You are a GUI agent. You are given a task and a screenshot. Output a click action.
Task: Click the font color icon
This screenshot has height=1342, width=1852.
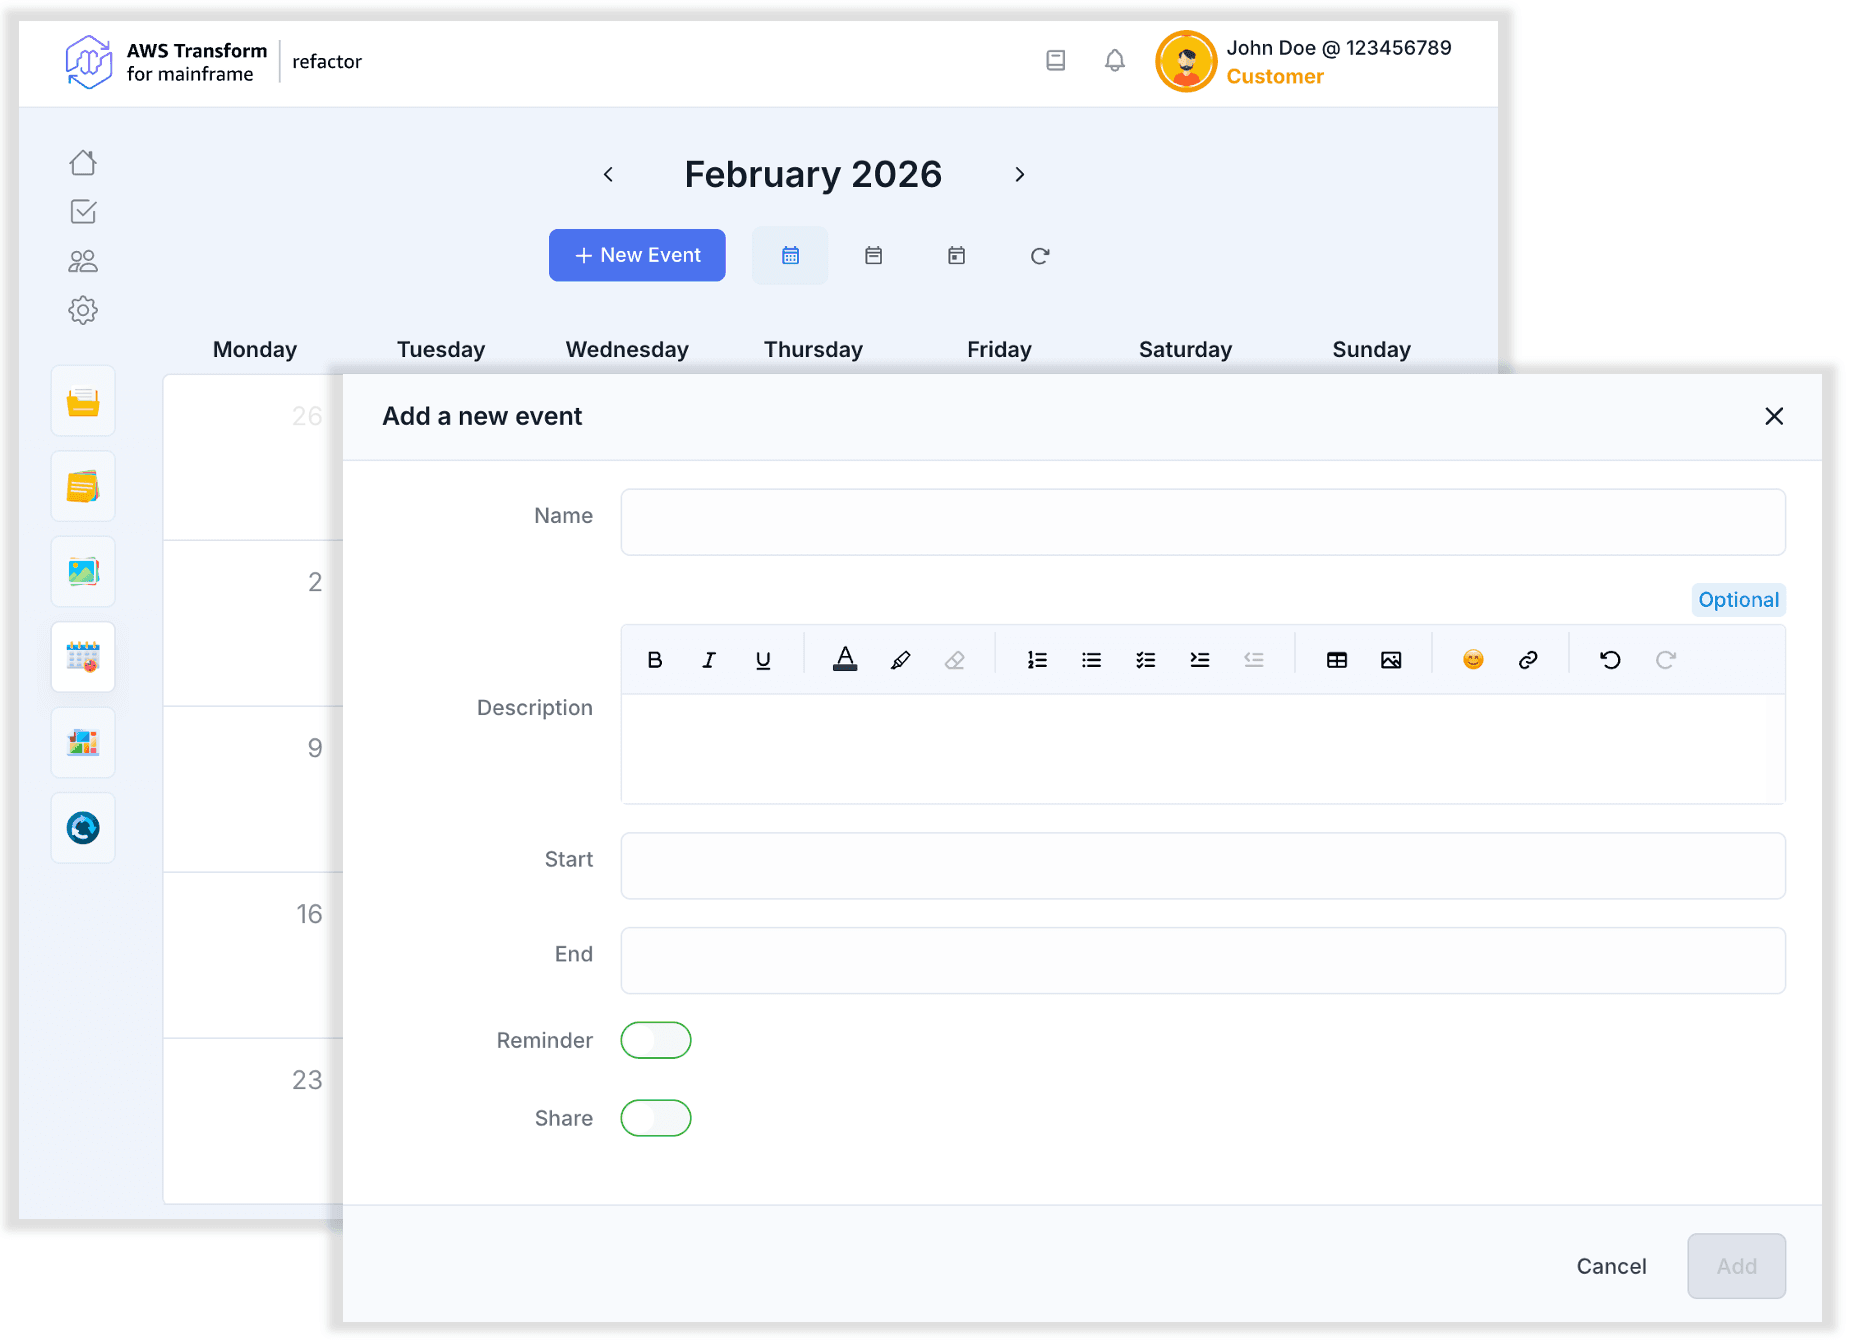pyautogui.click(x=845, y=660)
